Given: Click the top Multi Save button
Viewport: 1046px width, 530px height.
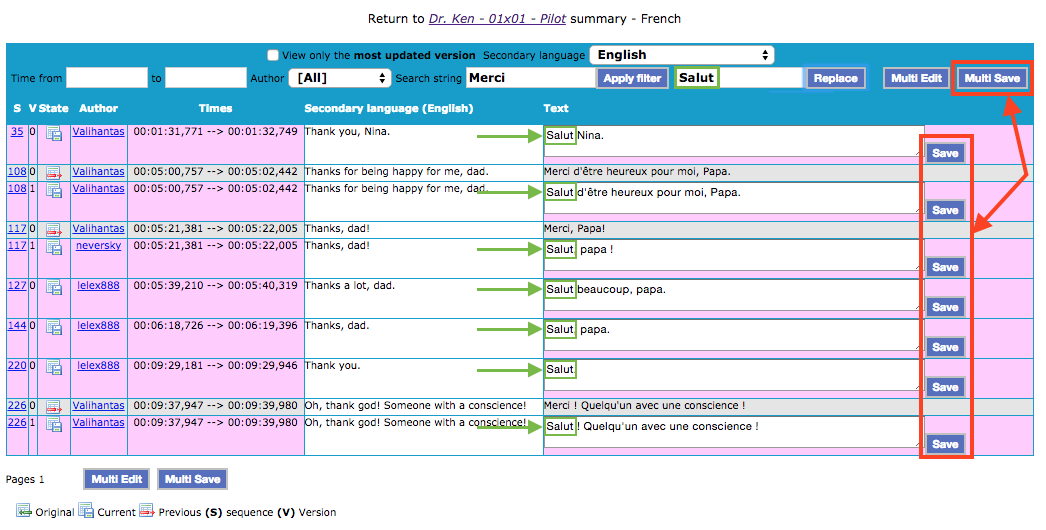Looking at the screenshot, I should (991, 78).
